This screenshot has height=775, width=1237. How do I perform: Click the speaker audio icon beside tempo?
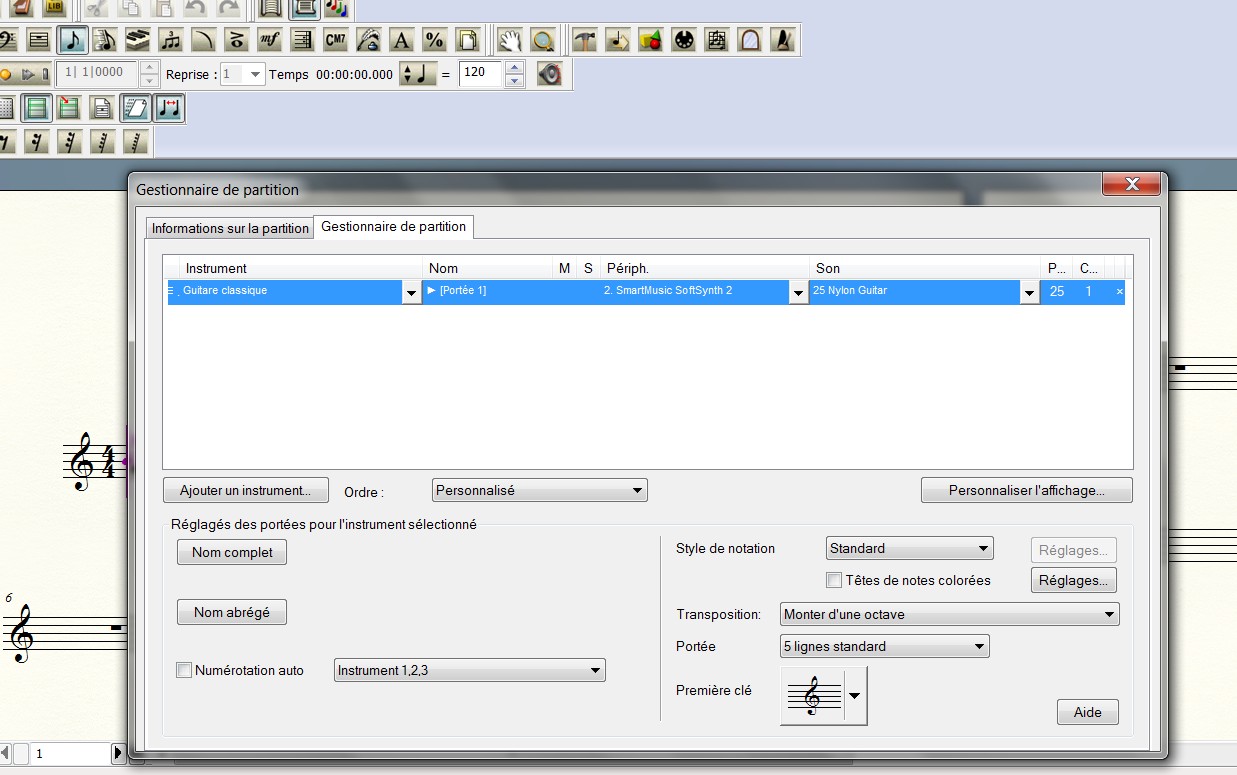[x=549, y=73]
